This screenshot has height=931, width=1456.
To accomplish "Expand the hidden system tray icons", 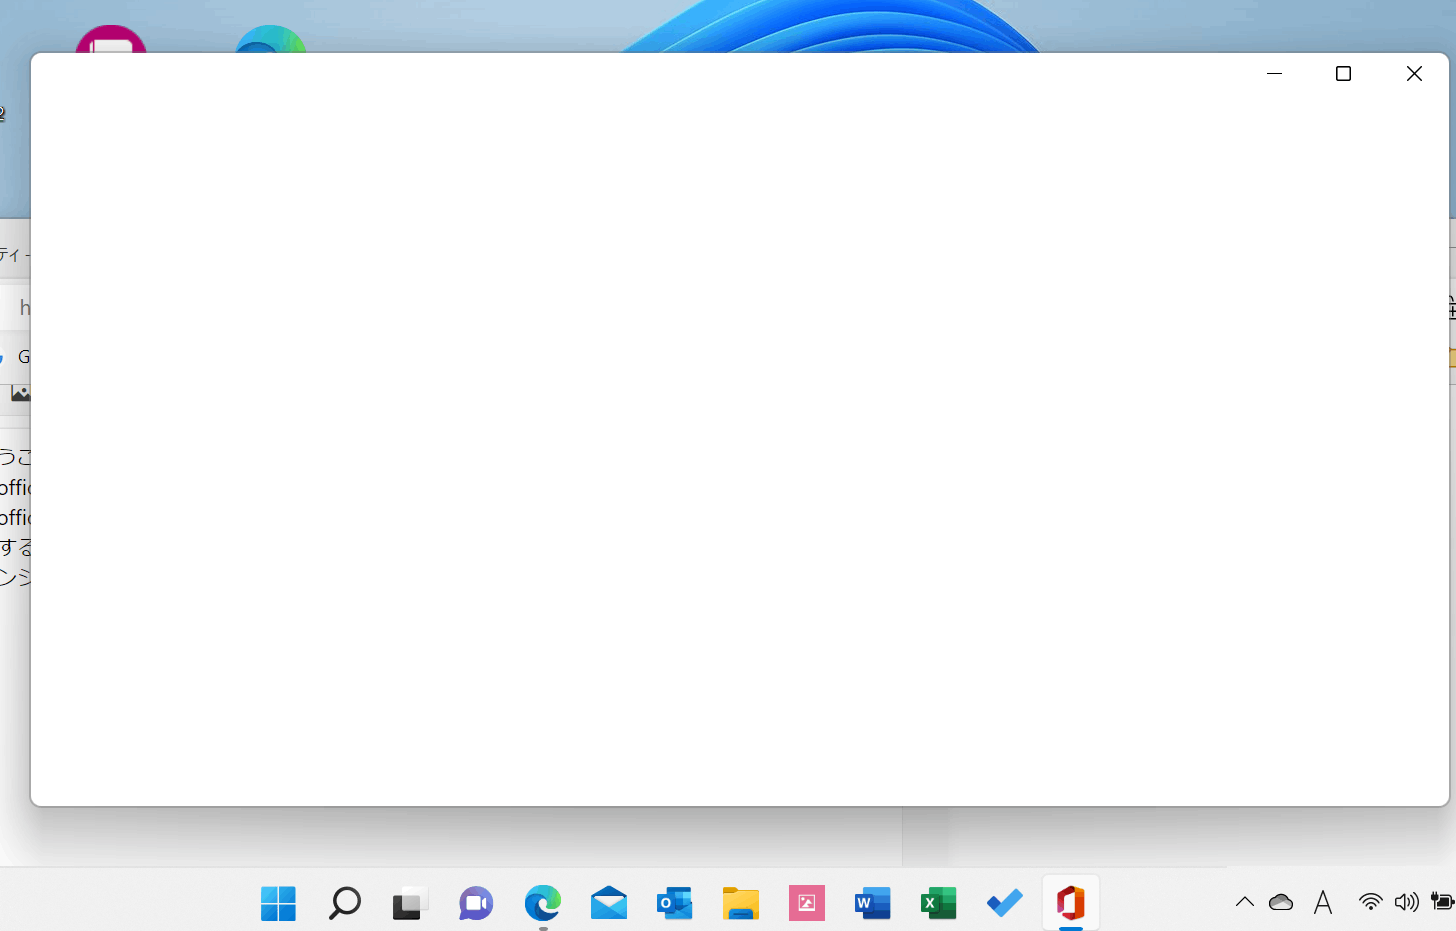I will click(1245, 901).
